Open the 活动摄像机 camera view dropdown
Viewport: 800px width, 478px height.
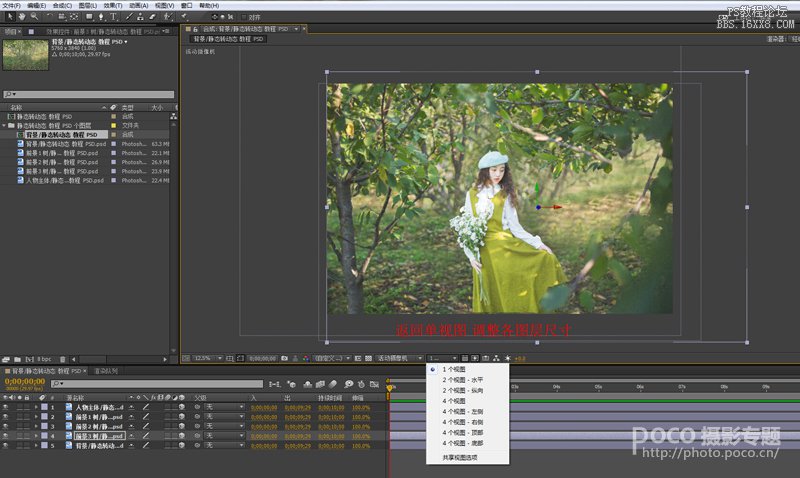tap(399, 358)
